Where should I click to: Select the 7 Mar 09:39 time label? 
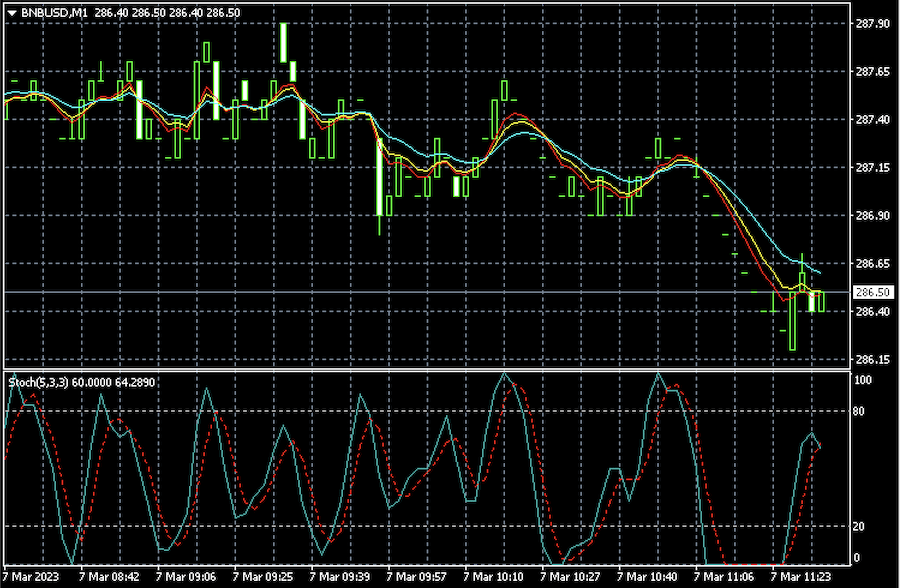coord(340,576)
